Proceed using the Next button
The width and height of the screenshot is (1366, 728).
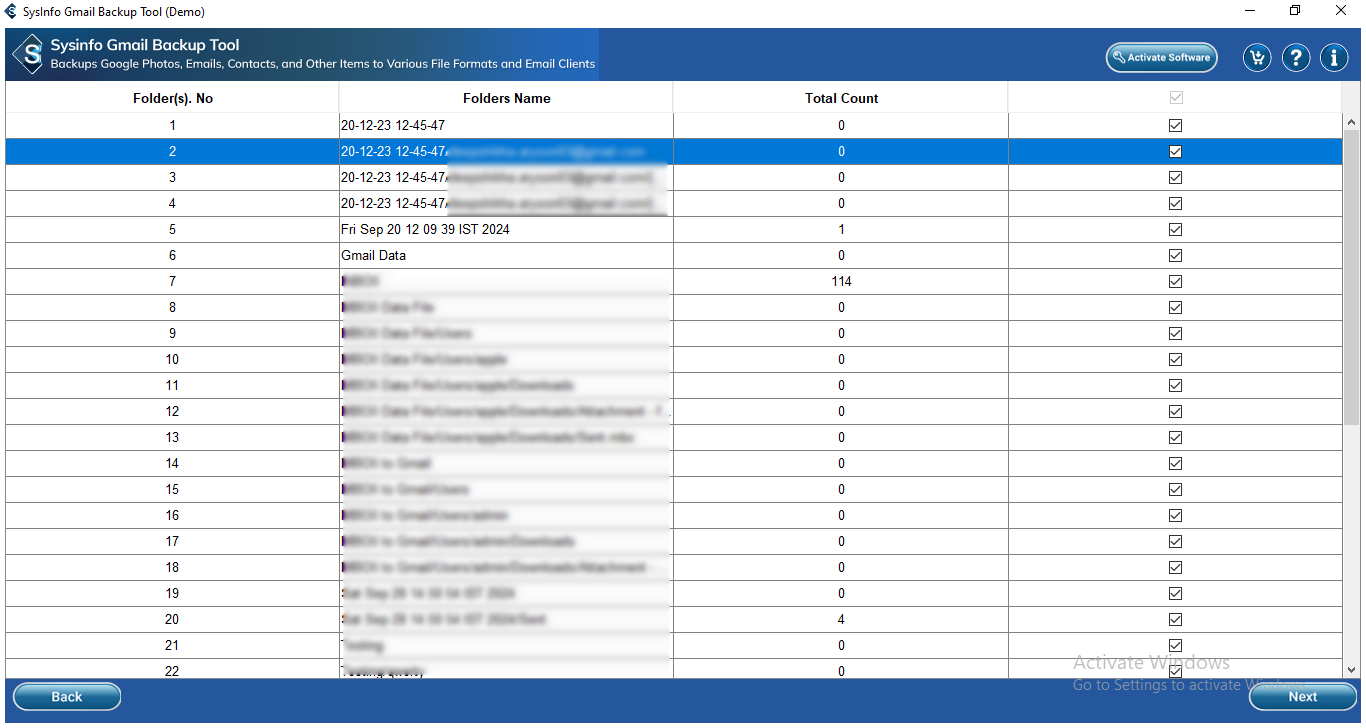coord(1302,696)
